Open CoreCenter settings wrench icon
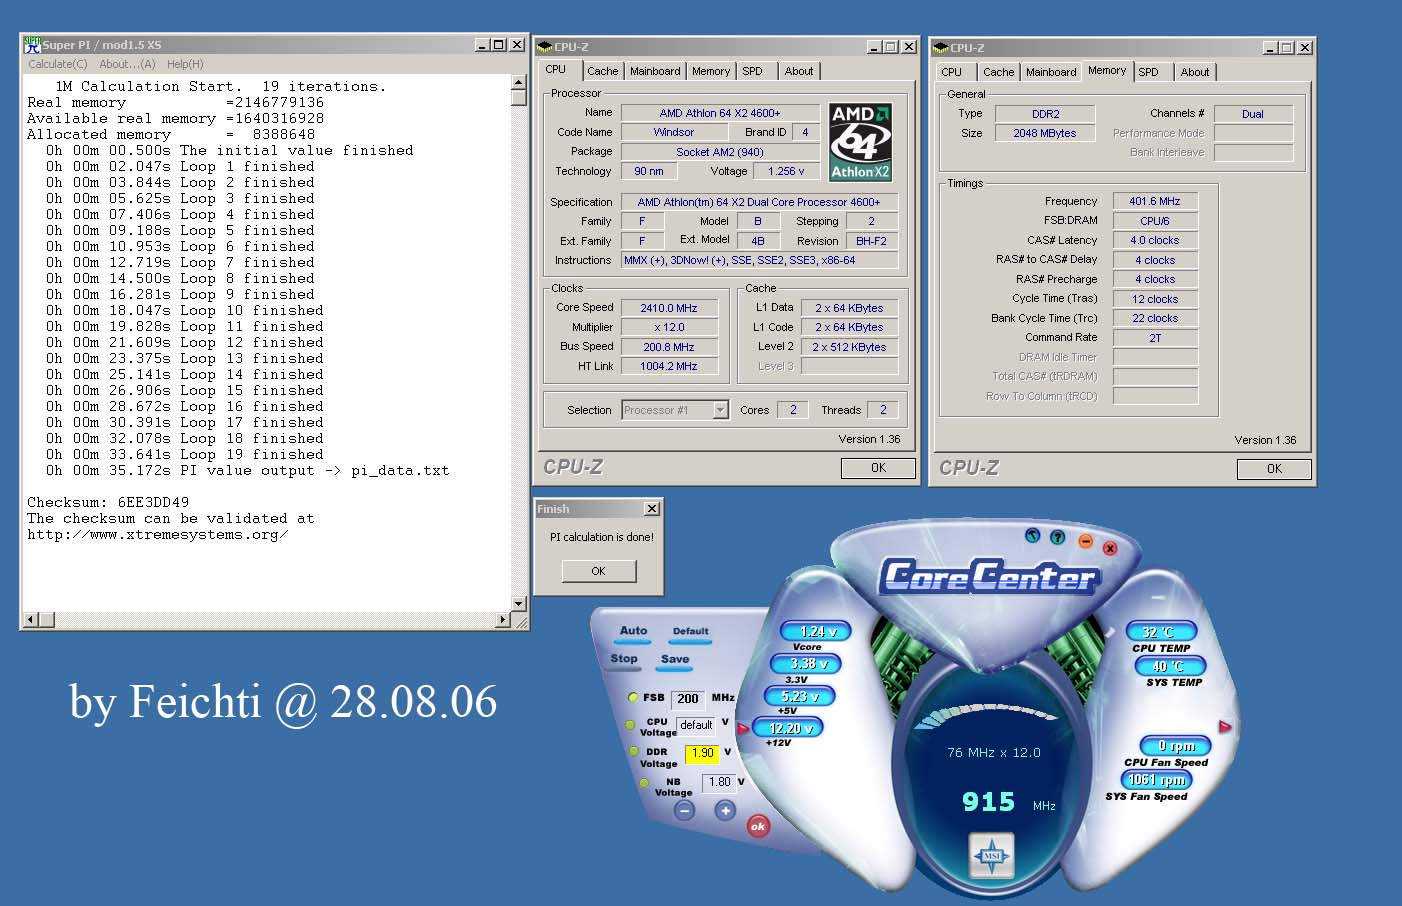 coord(1033,535)
